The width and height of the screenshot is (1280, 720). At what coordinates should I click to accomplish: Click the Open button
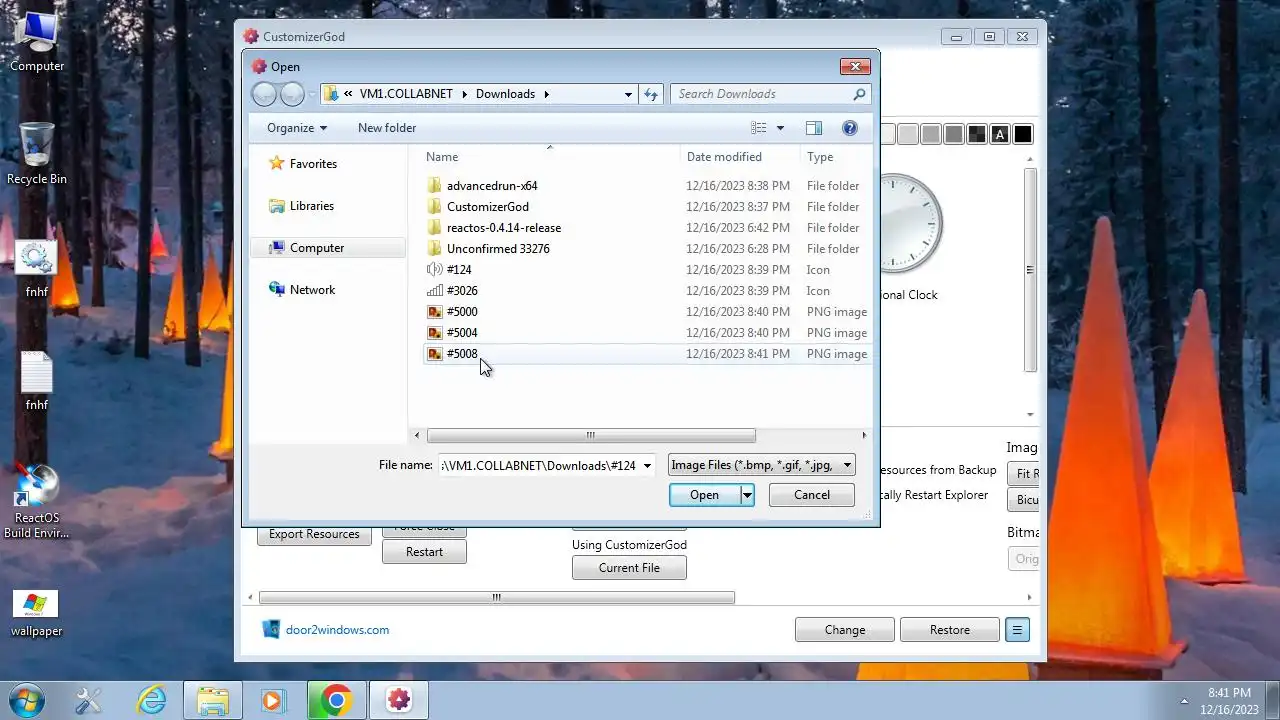pos(704,494)
